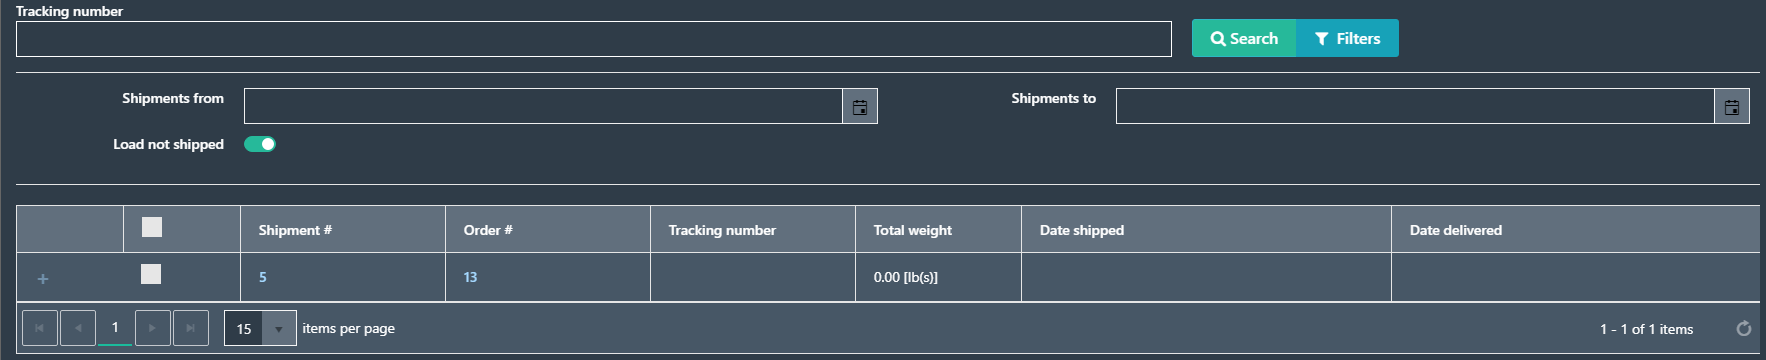Sort by Total weight column header
Viewport: 1766px width, 360px height.
click(x=913, y=230)
